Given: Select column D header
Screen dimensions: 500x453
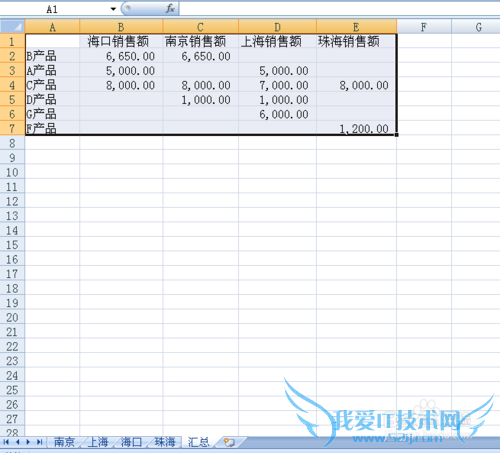Looking at the screenshot, I should click(x=277, y=27).
